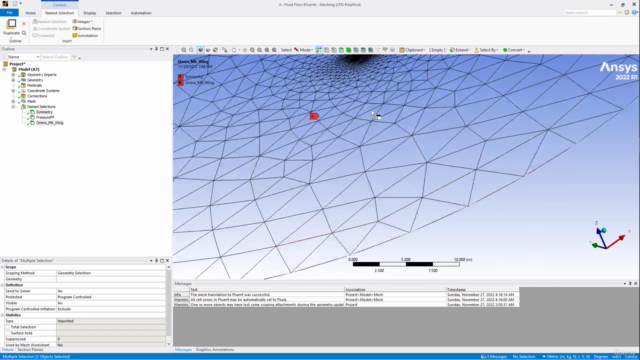Toggle the Surface Area checkbox
640x360 pixels.
(x=8, y=333)
